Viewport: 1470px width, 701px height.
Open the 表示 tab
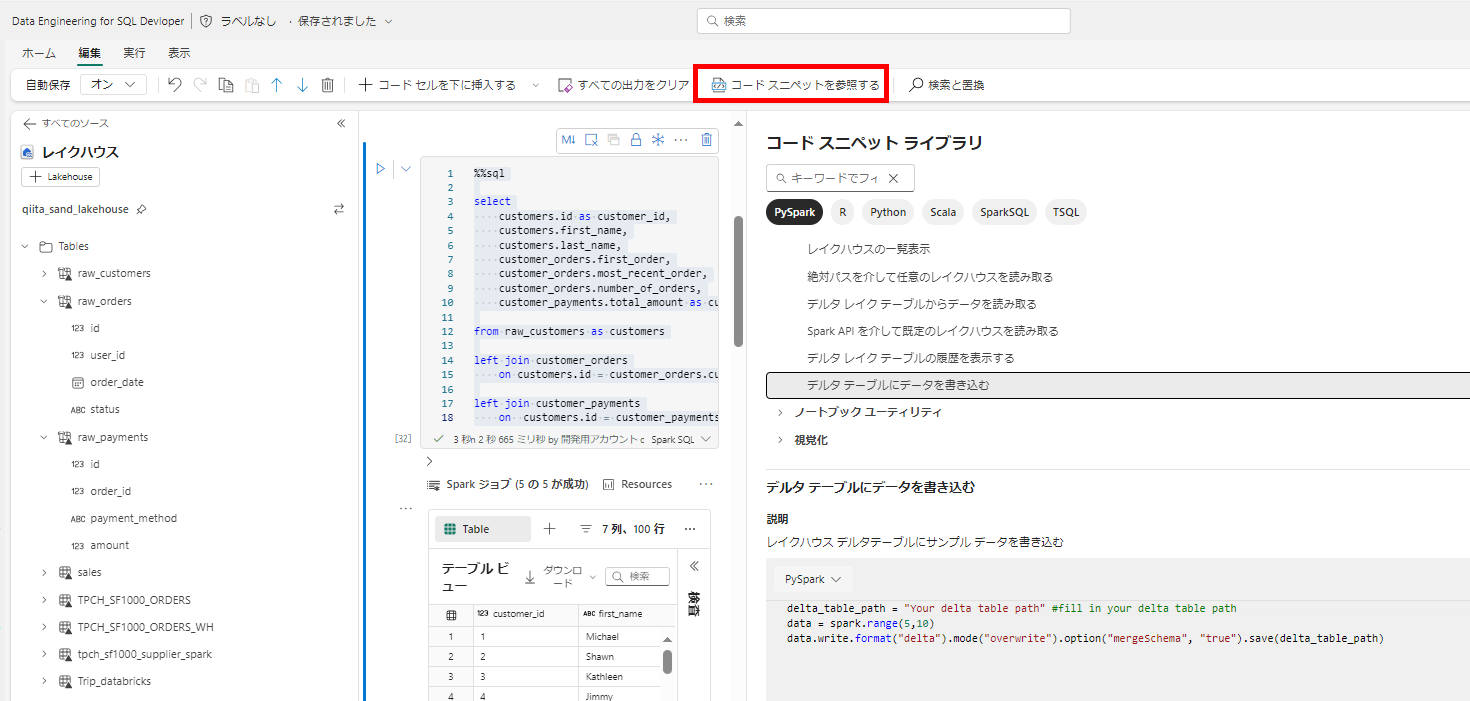point(179,53)
